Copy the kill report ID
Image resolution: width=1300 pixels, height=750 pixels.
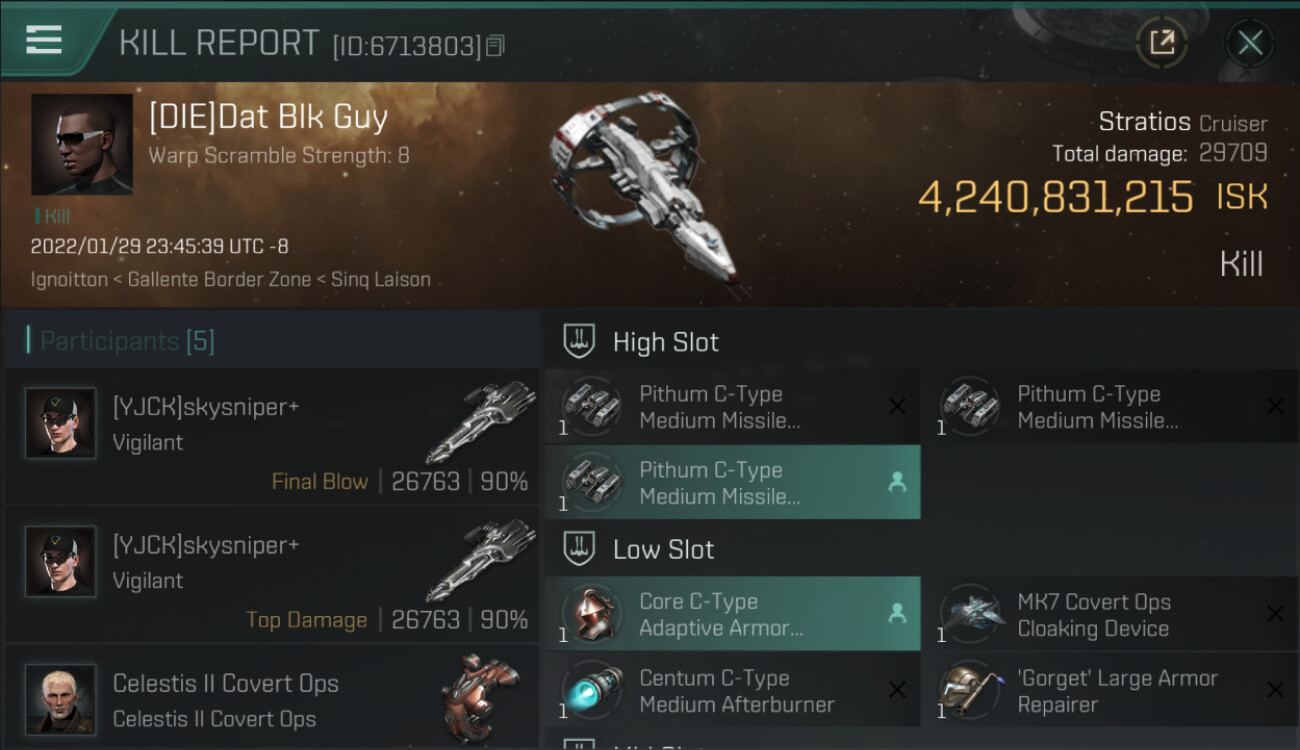point(496,45)
